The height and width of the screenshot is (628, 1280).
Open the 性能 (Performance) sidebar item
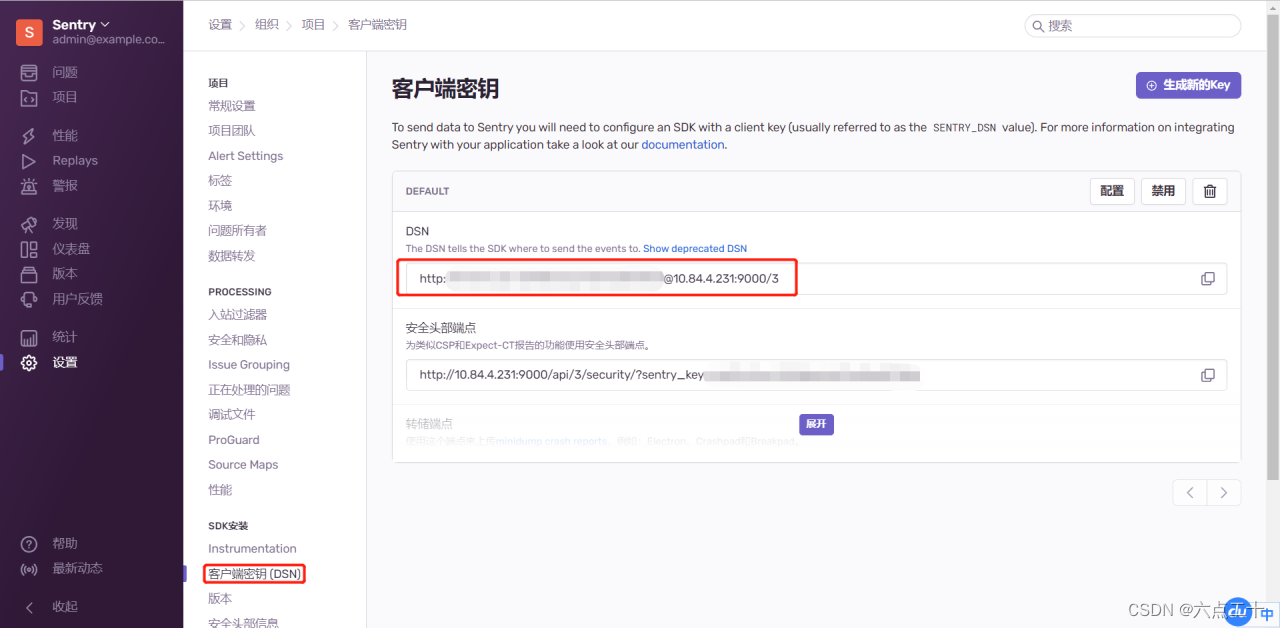64,135
